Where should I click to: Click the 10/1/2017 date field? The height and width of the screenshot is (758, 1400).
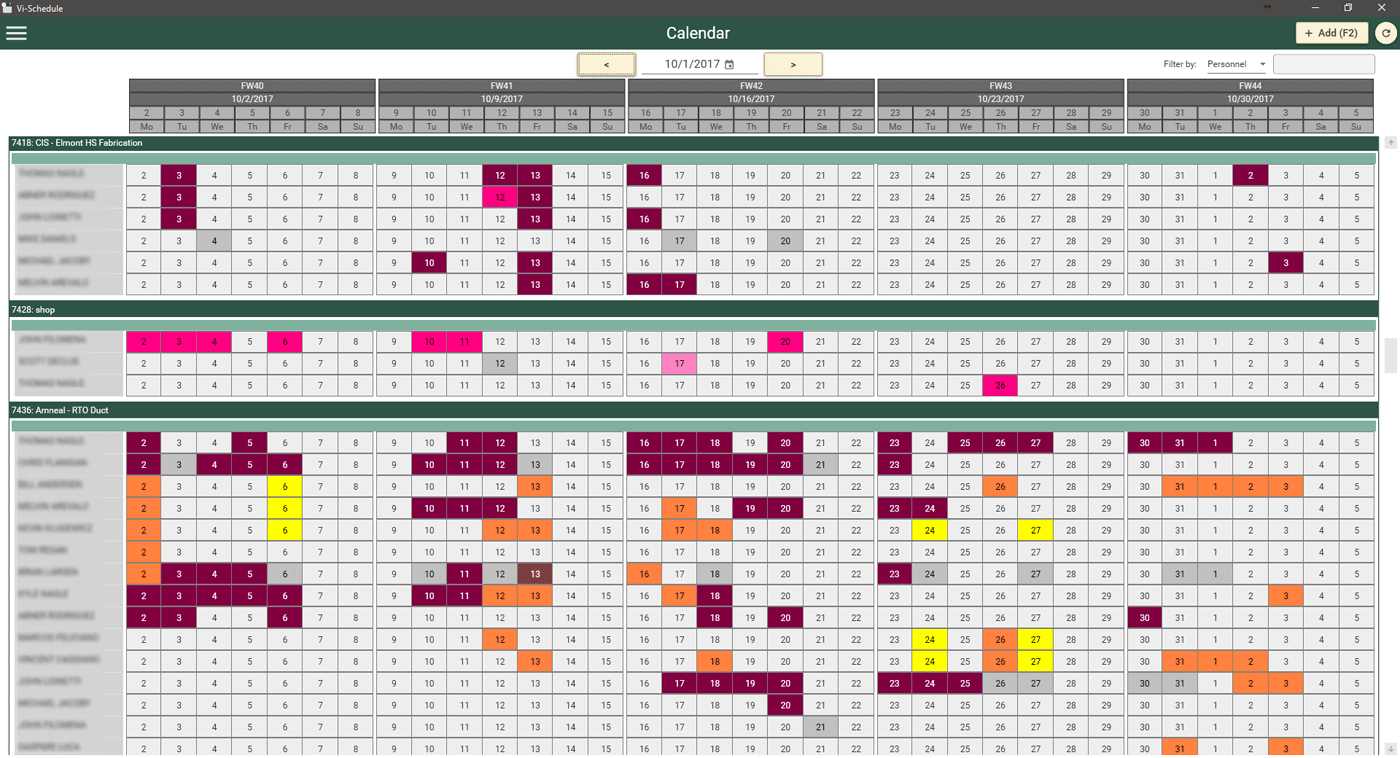[691, 64]
